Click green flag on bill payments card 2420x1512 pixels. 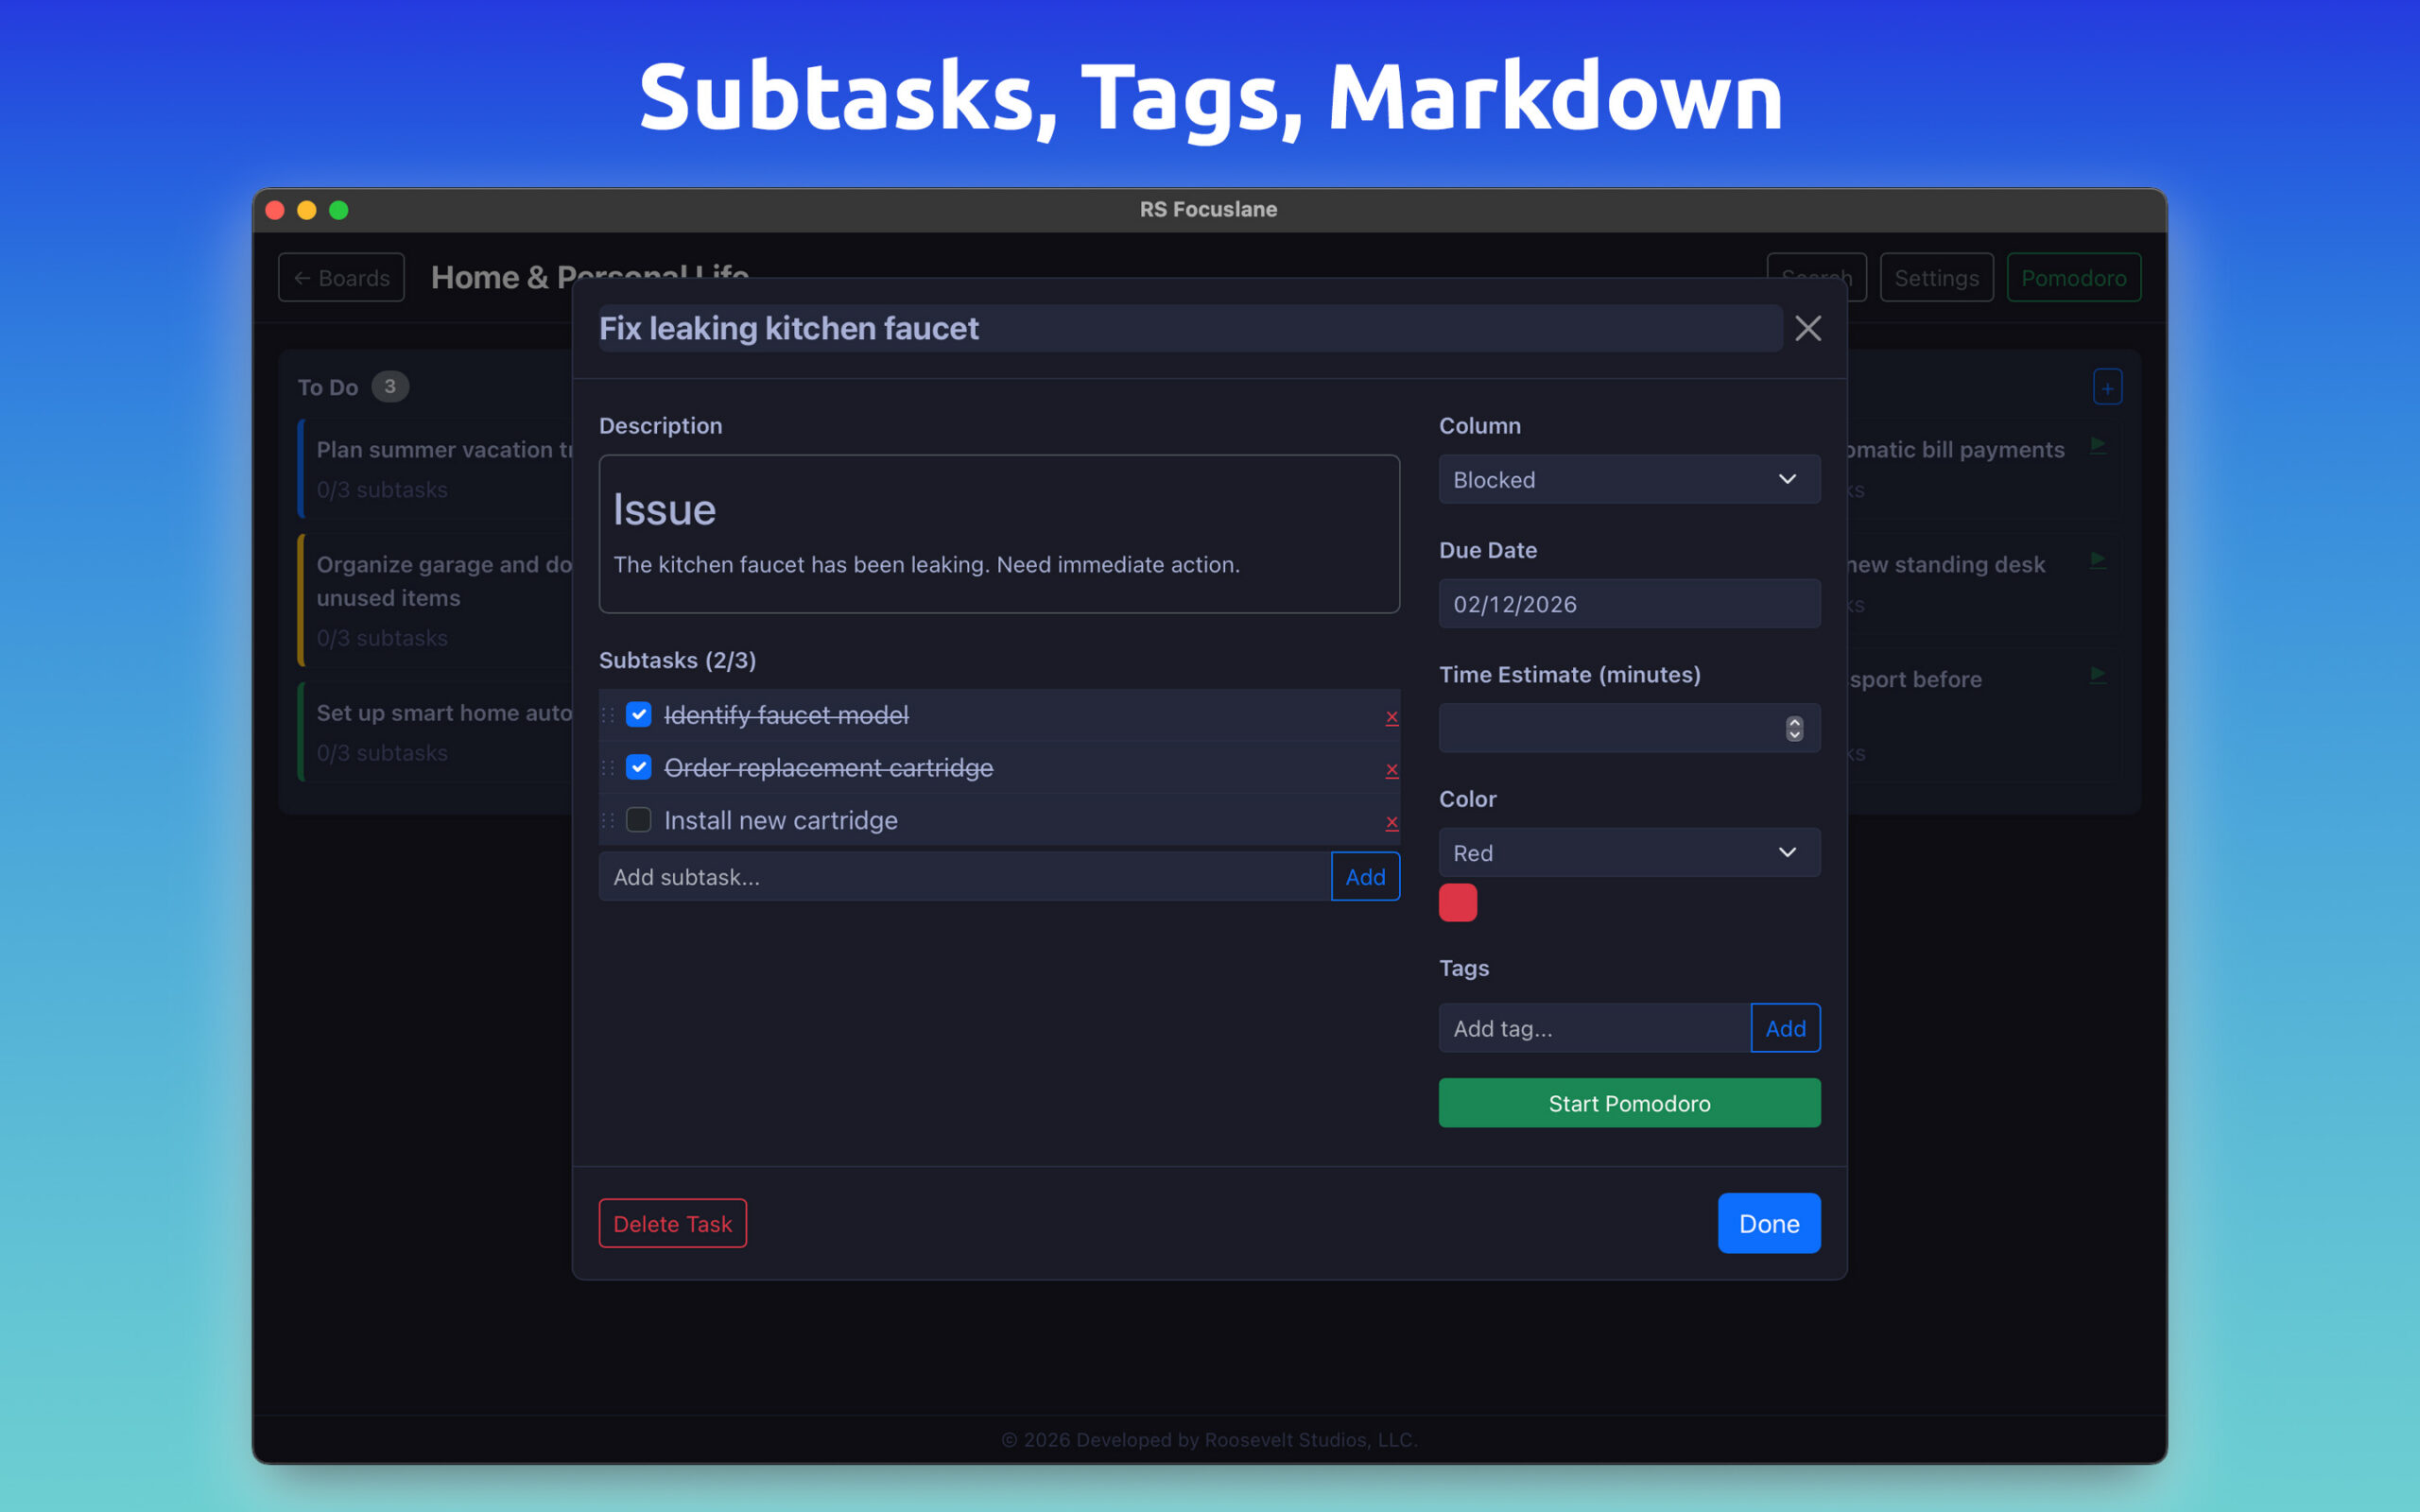(2098, 445)
